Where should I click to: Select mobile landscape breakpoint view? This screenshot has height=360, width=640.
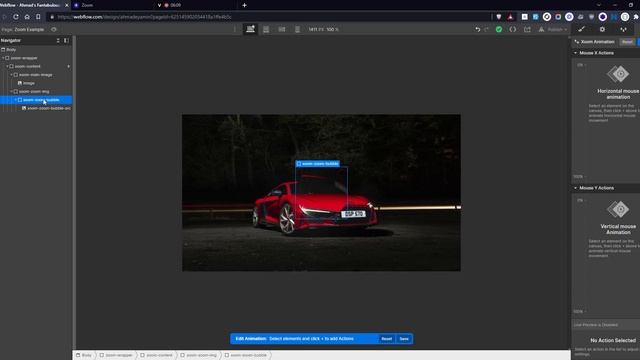[x=282, y=29]
